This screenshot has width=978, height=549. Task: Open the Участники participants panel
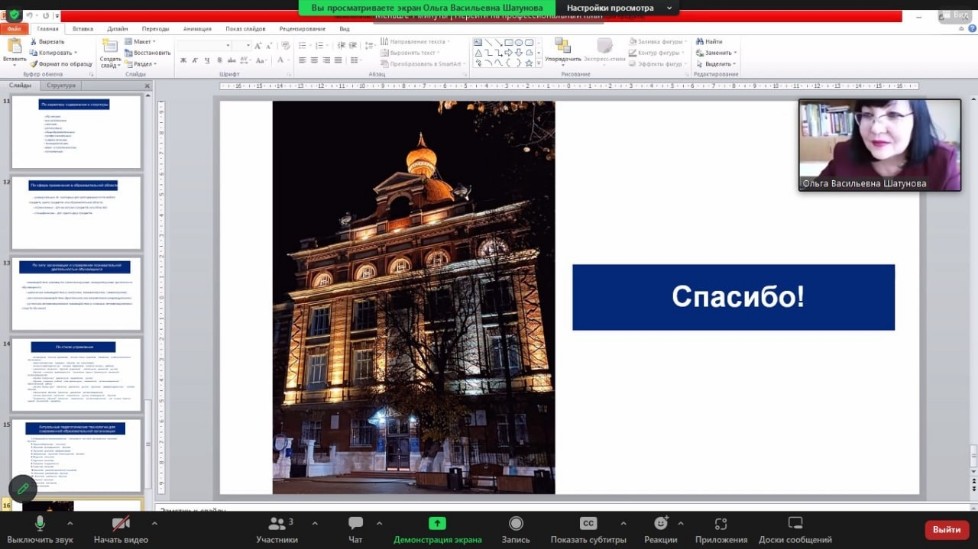(x=276, y=529)
